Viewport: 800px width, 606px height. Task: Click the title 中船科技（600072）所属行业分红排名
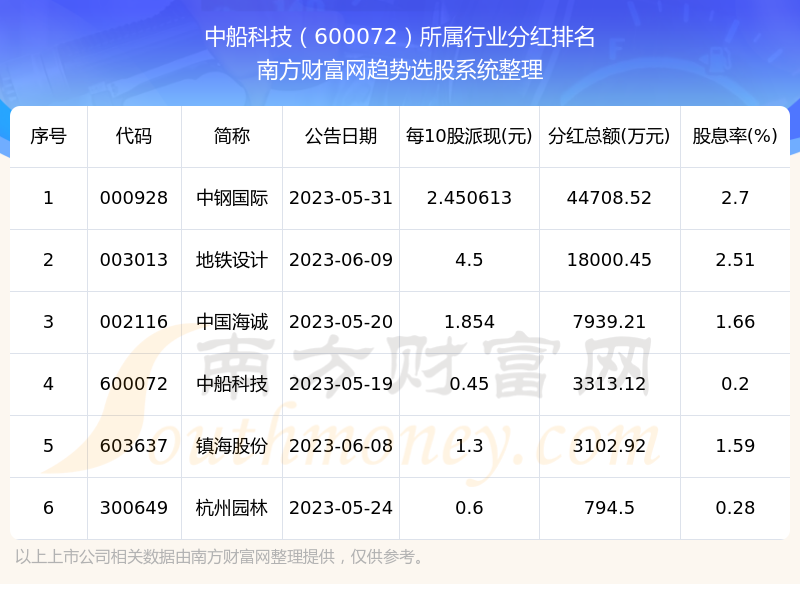point(399,37)
